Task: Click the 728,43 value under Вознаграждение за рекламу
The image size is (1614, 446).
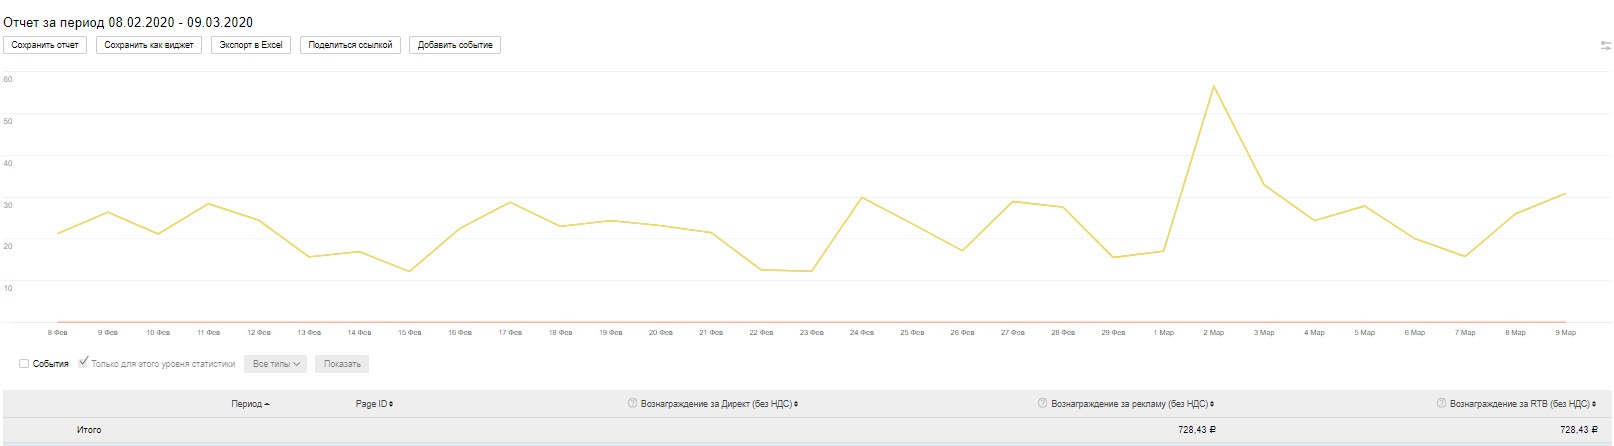Action: [x=1197, y=430]
